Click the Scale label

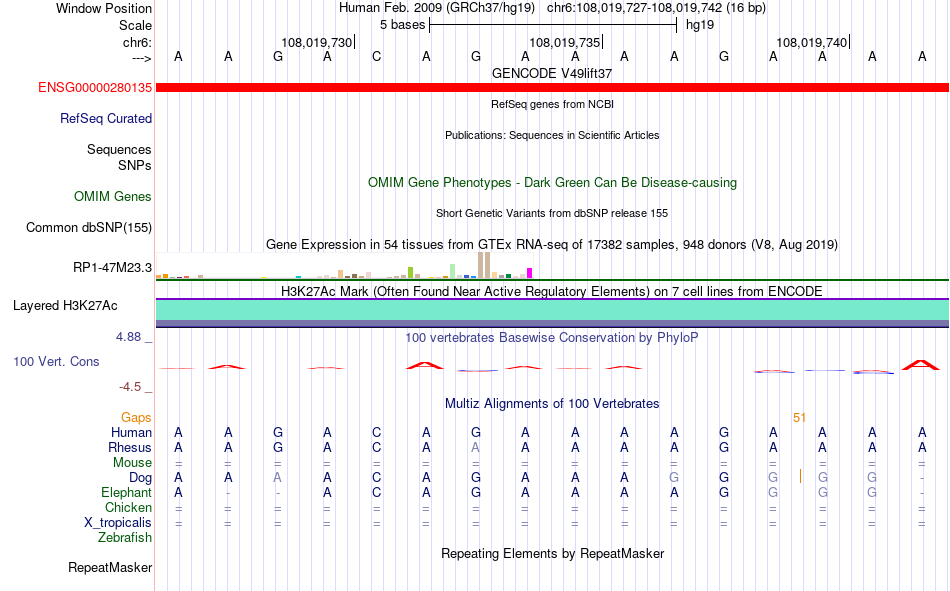tap(135, 25)
